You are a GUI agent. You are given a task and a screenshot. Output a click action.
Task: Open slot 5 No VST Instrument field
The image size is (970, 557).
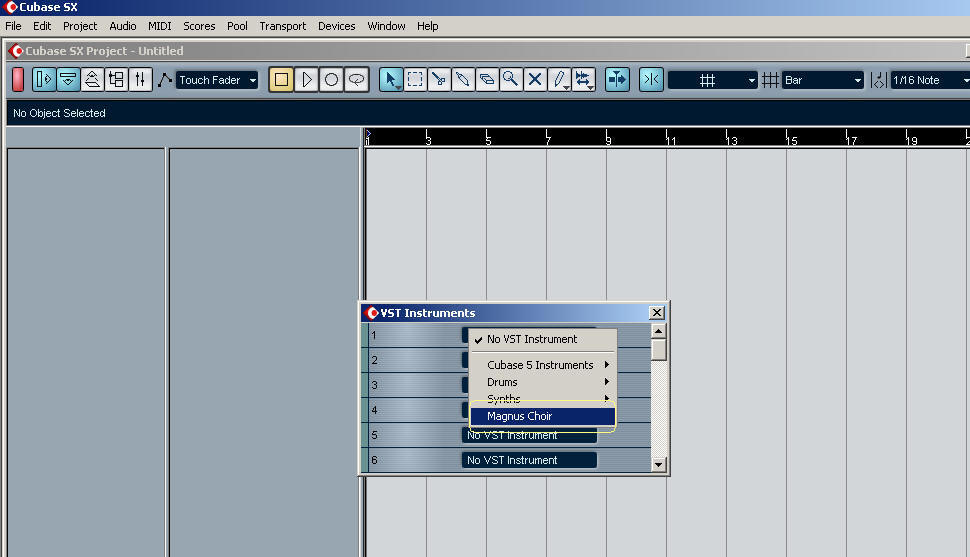tap(529, 435)
